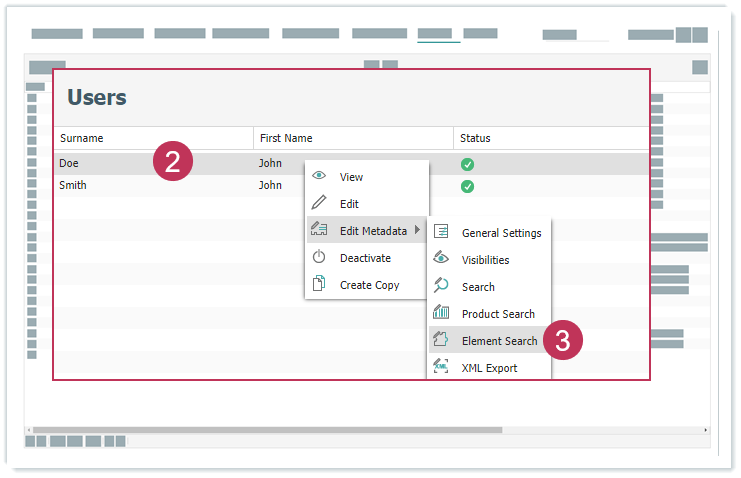Sort the table by Surname column header
This screenshot has height=478, width=741.
click(x=82, y=138)
